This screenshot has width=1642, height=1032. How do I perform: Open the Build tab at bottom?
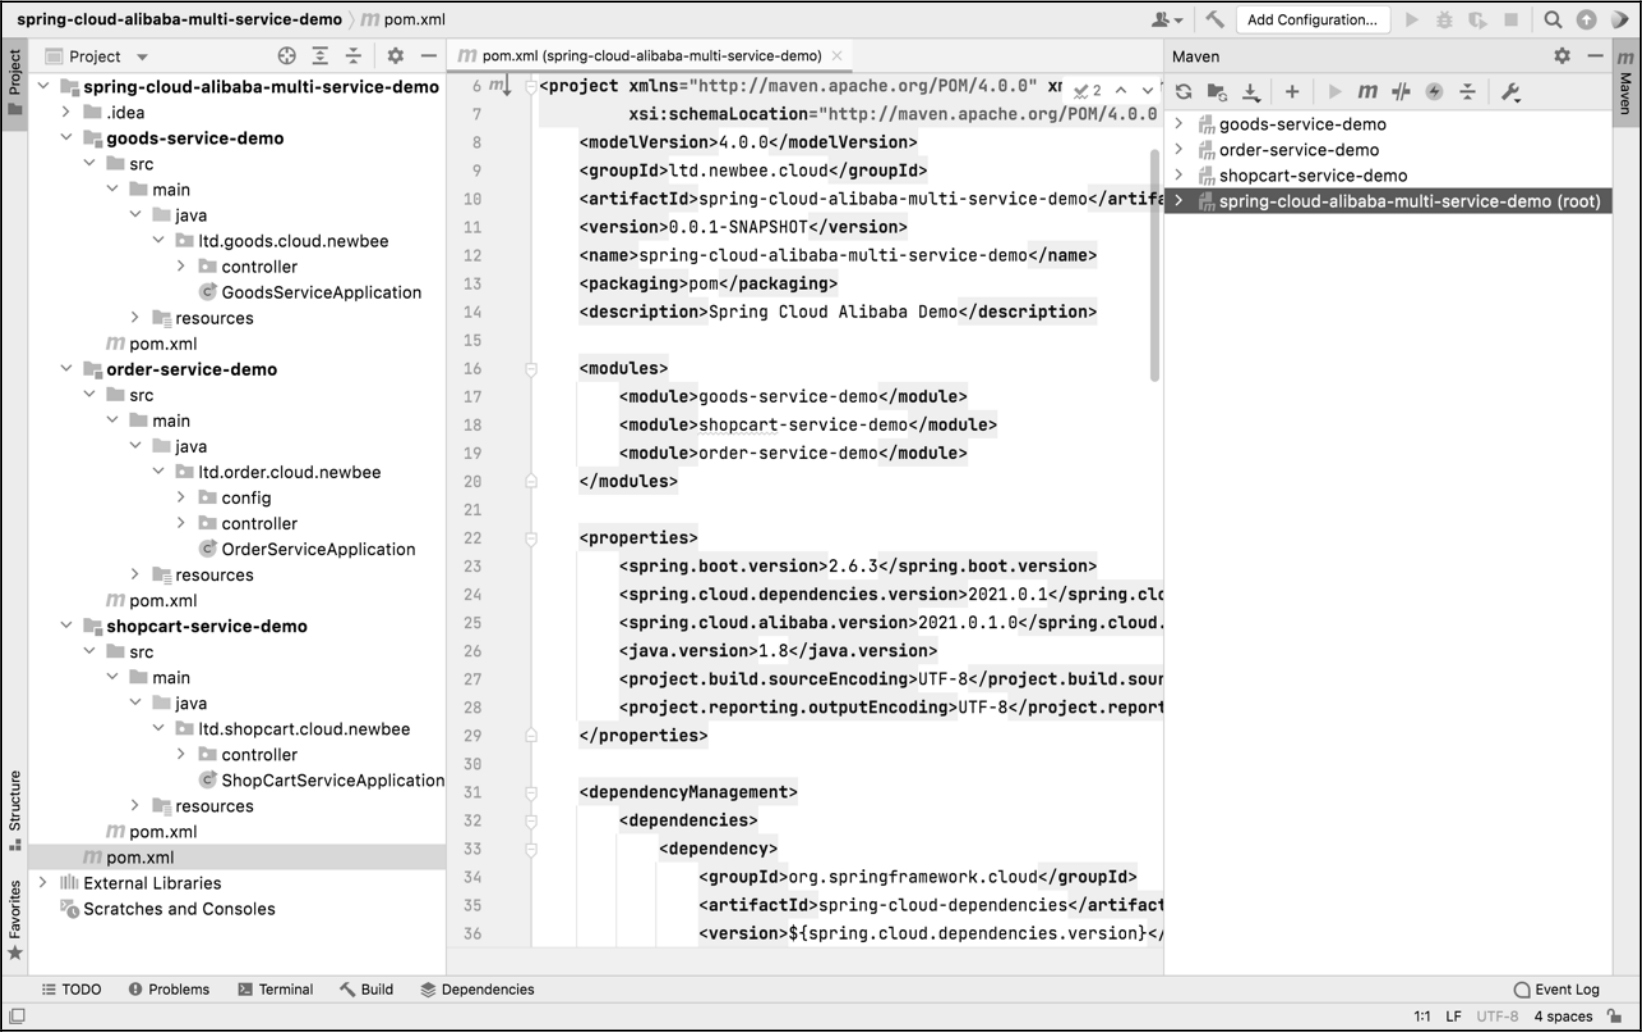tap(366, 989)
